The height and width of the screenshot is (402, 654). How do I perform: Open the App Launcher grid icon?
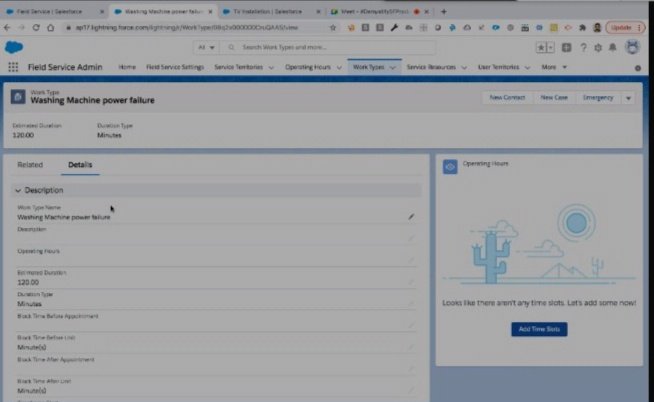pos(13,67)
